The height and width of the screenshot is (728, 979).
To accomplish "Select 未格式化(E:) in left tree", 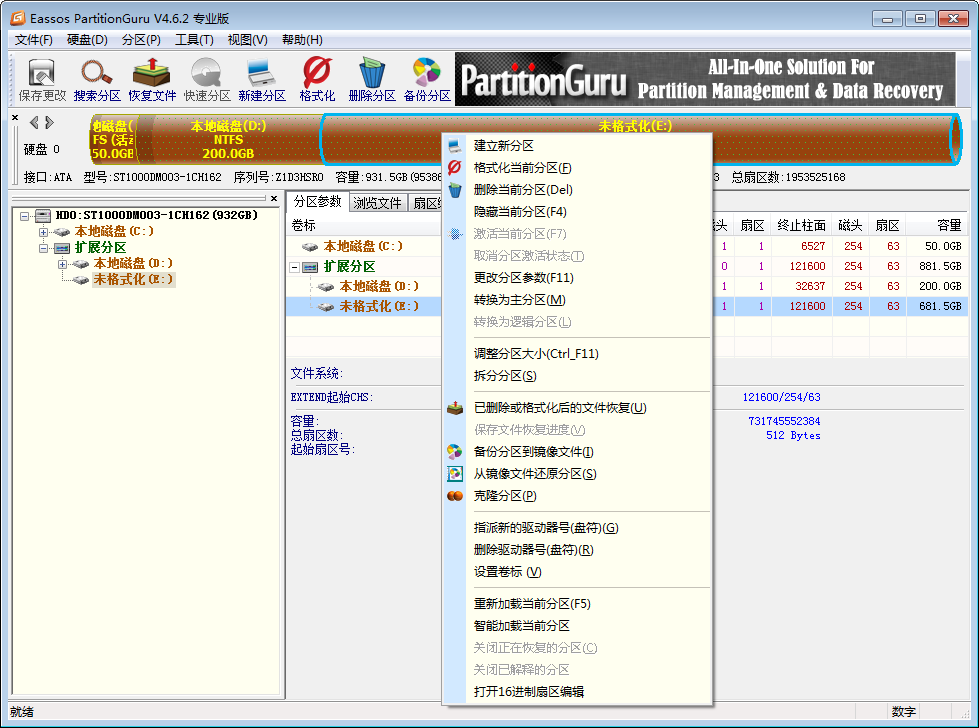I will pyautogui.click(x=133, y=280).
